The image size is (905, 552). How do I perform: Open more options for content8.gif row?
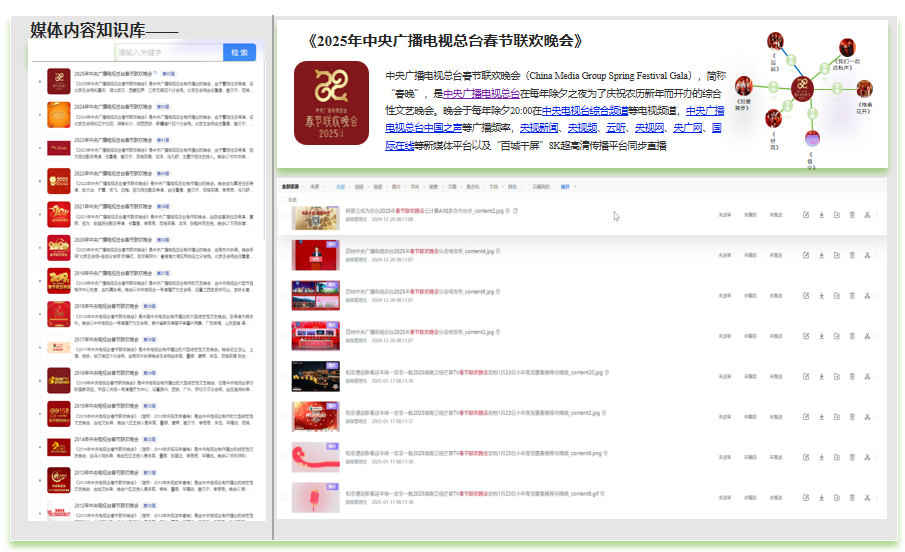(x=877, y=498)
